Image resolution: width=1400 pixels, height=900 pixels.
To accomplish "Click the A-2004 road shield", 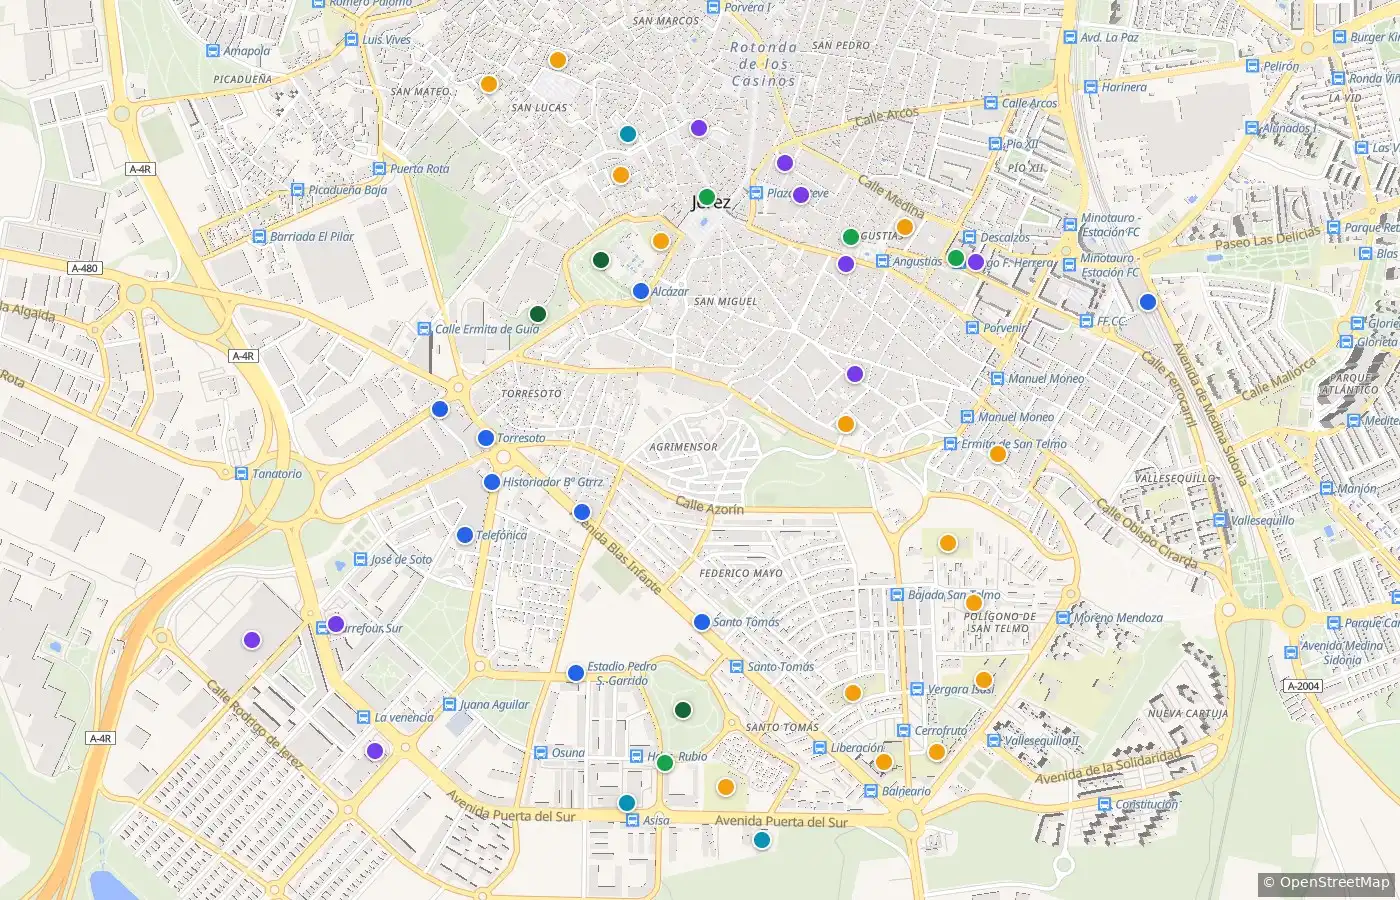I will pyautogui.click(x=1303, y=686).
